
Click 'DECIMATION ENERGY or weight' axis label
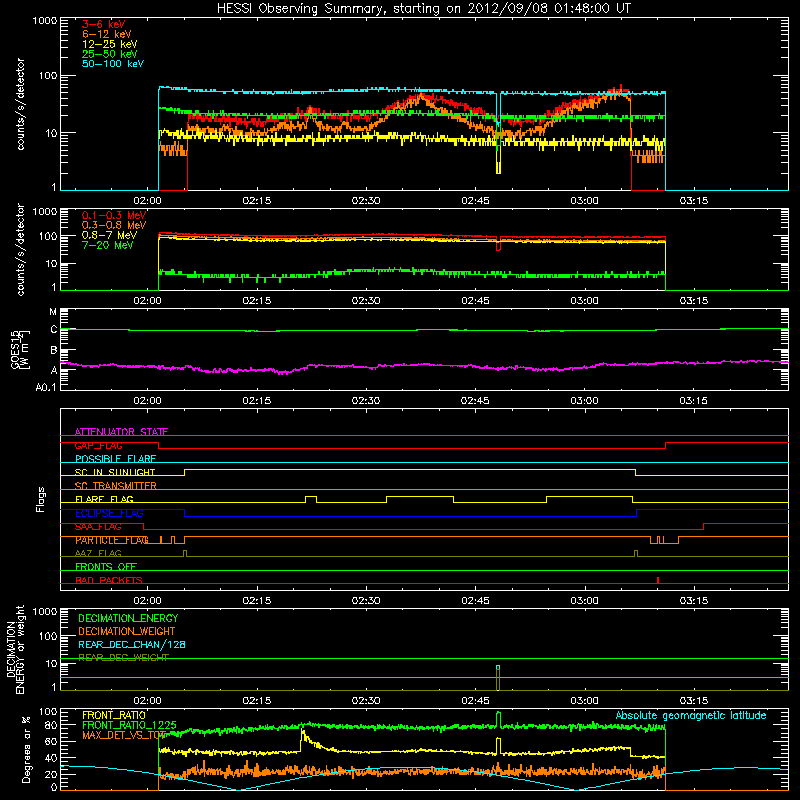[15, 649]
